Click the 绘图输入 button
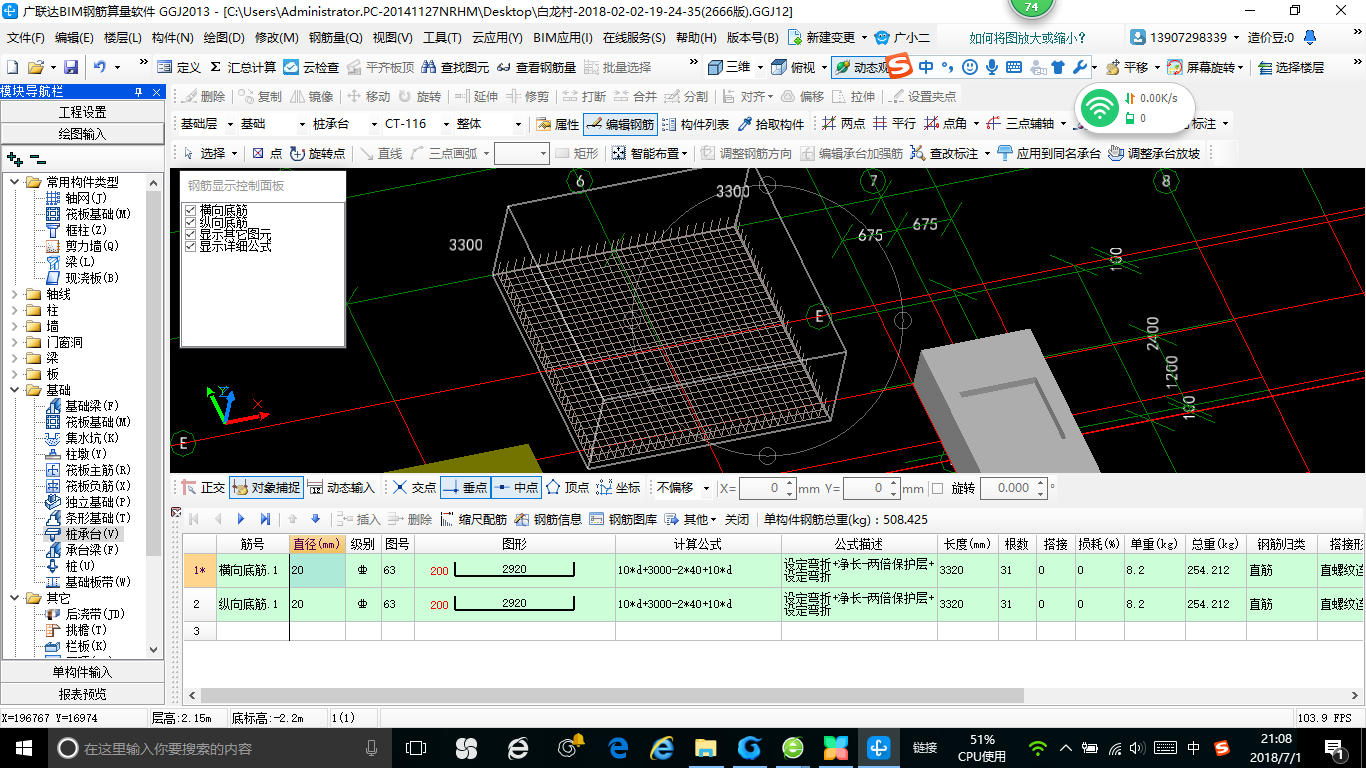 [83, 133]
